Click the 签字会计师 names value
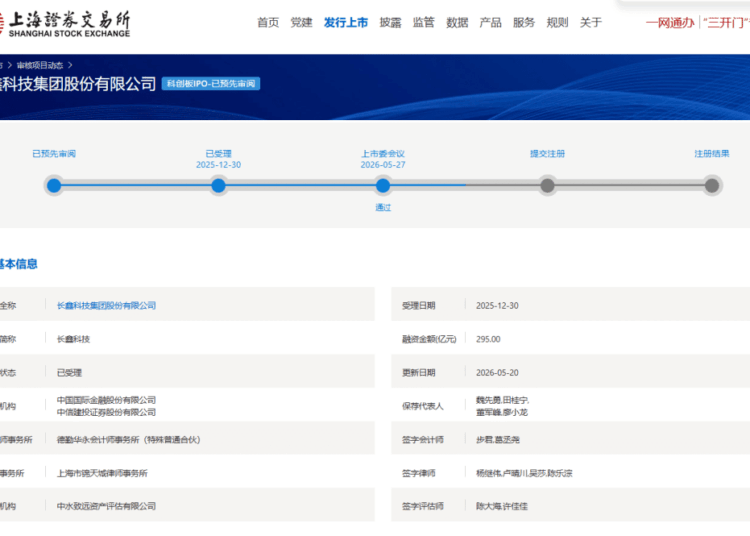750x536 pixels. tap(497, 439)
